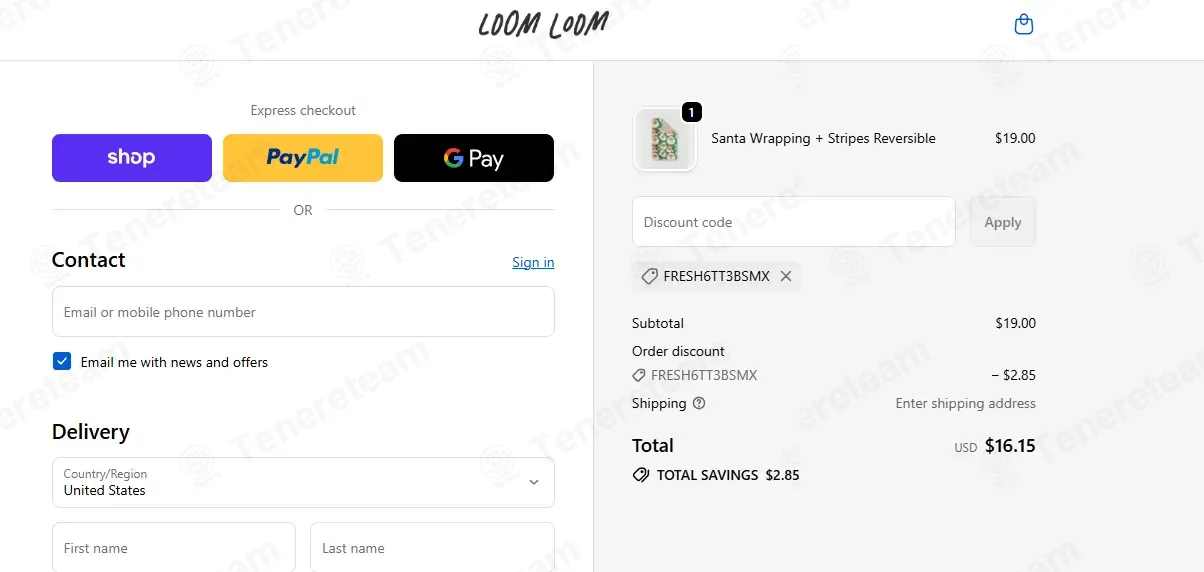Remove the FRESH6TT3BSMX discount code chip
1204x572 pixels.
coord(786,276)
